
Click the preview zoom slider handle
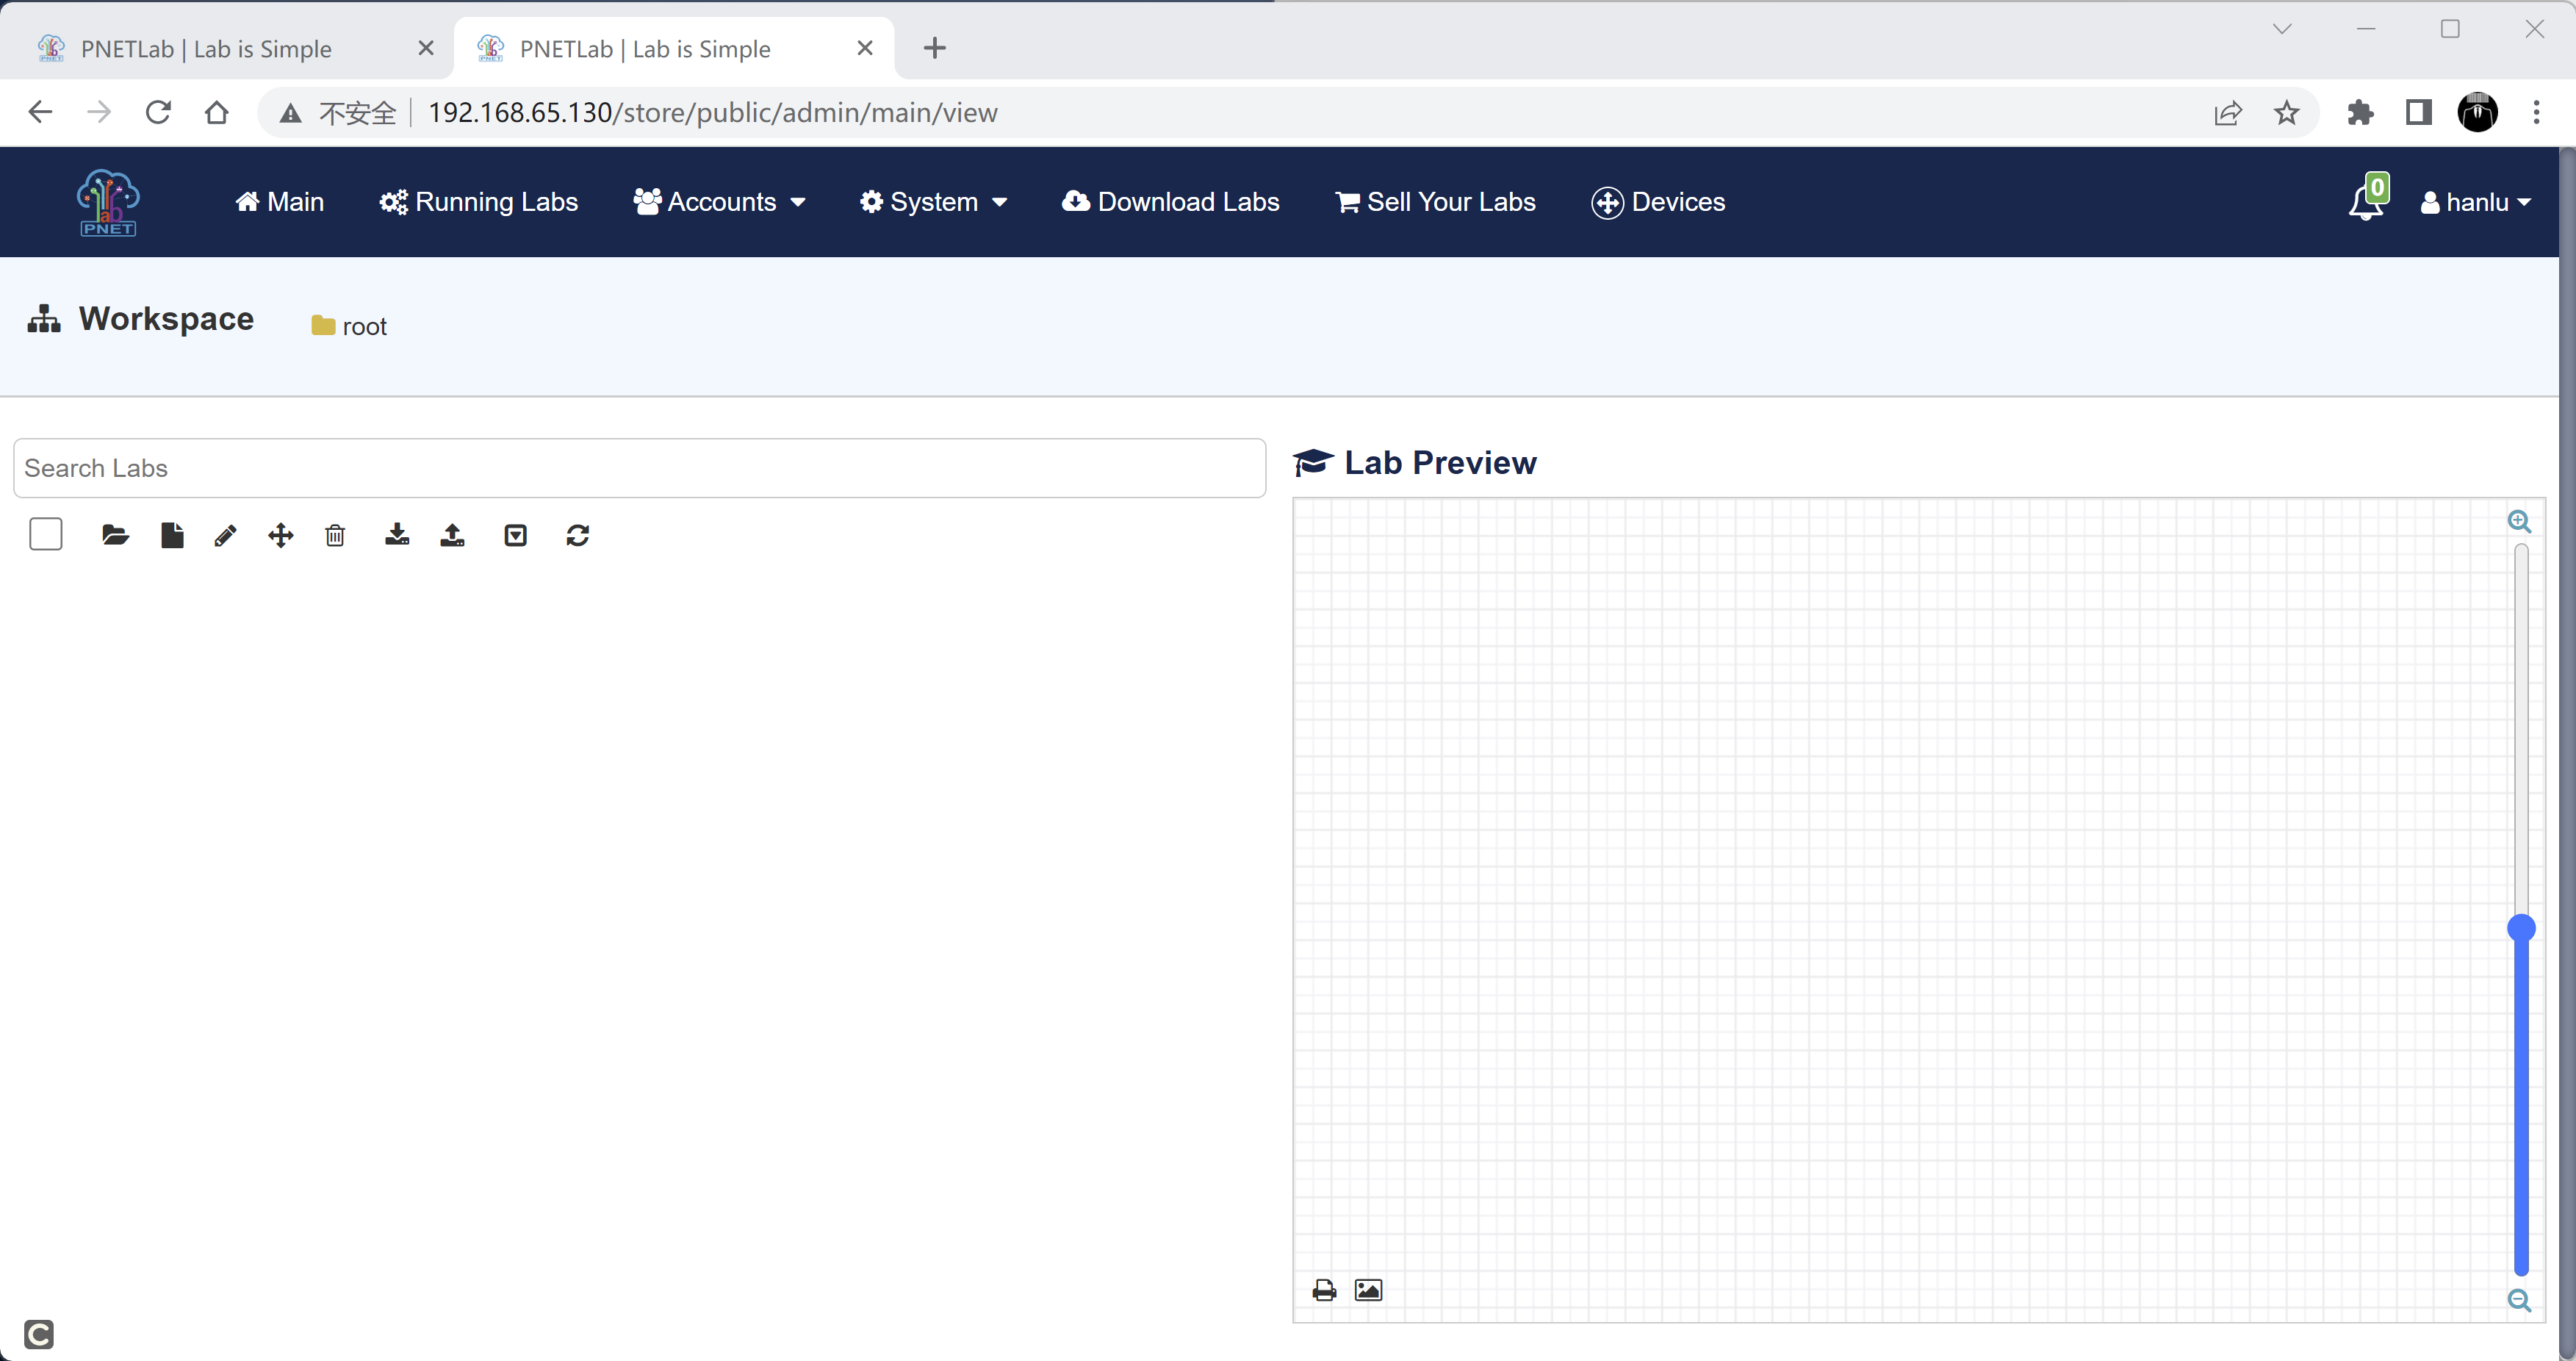(x=2521, y=928)
